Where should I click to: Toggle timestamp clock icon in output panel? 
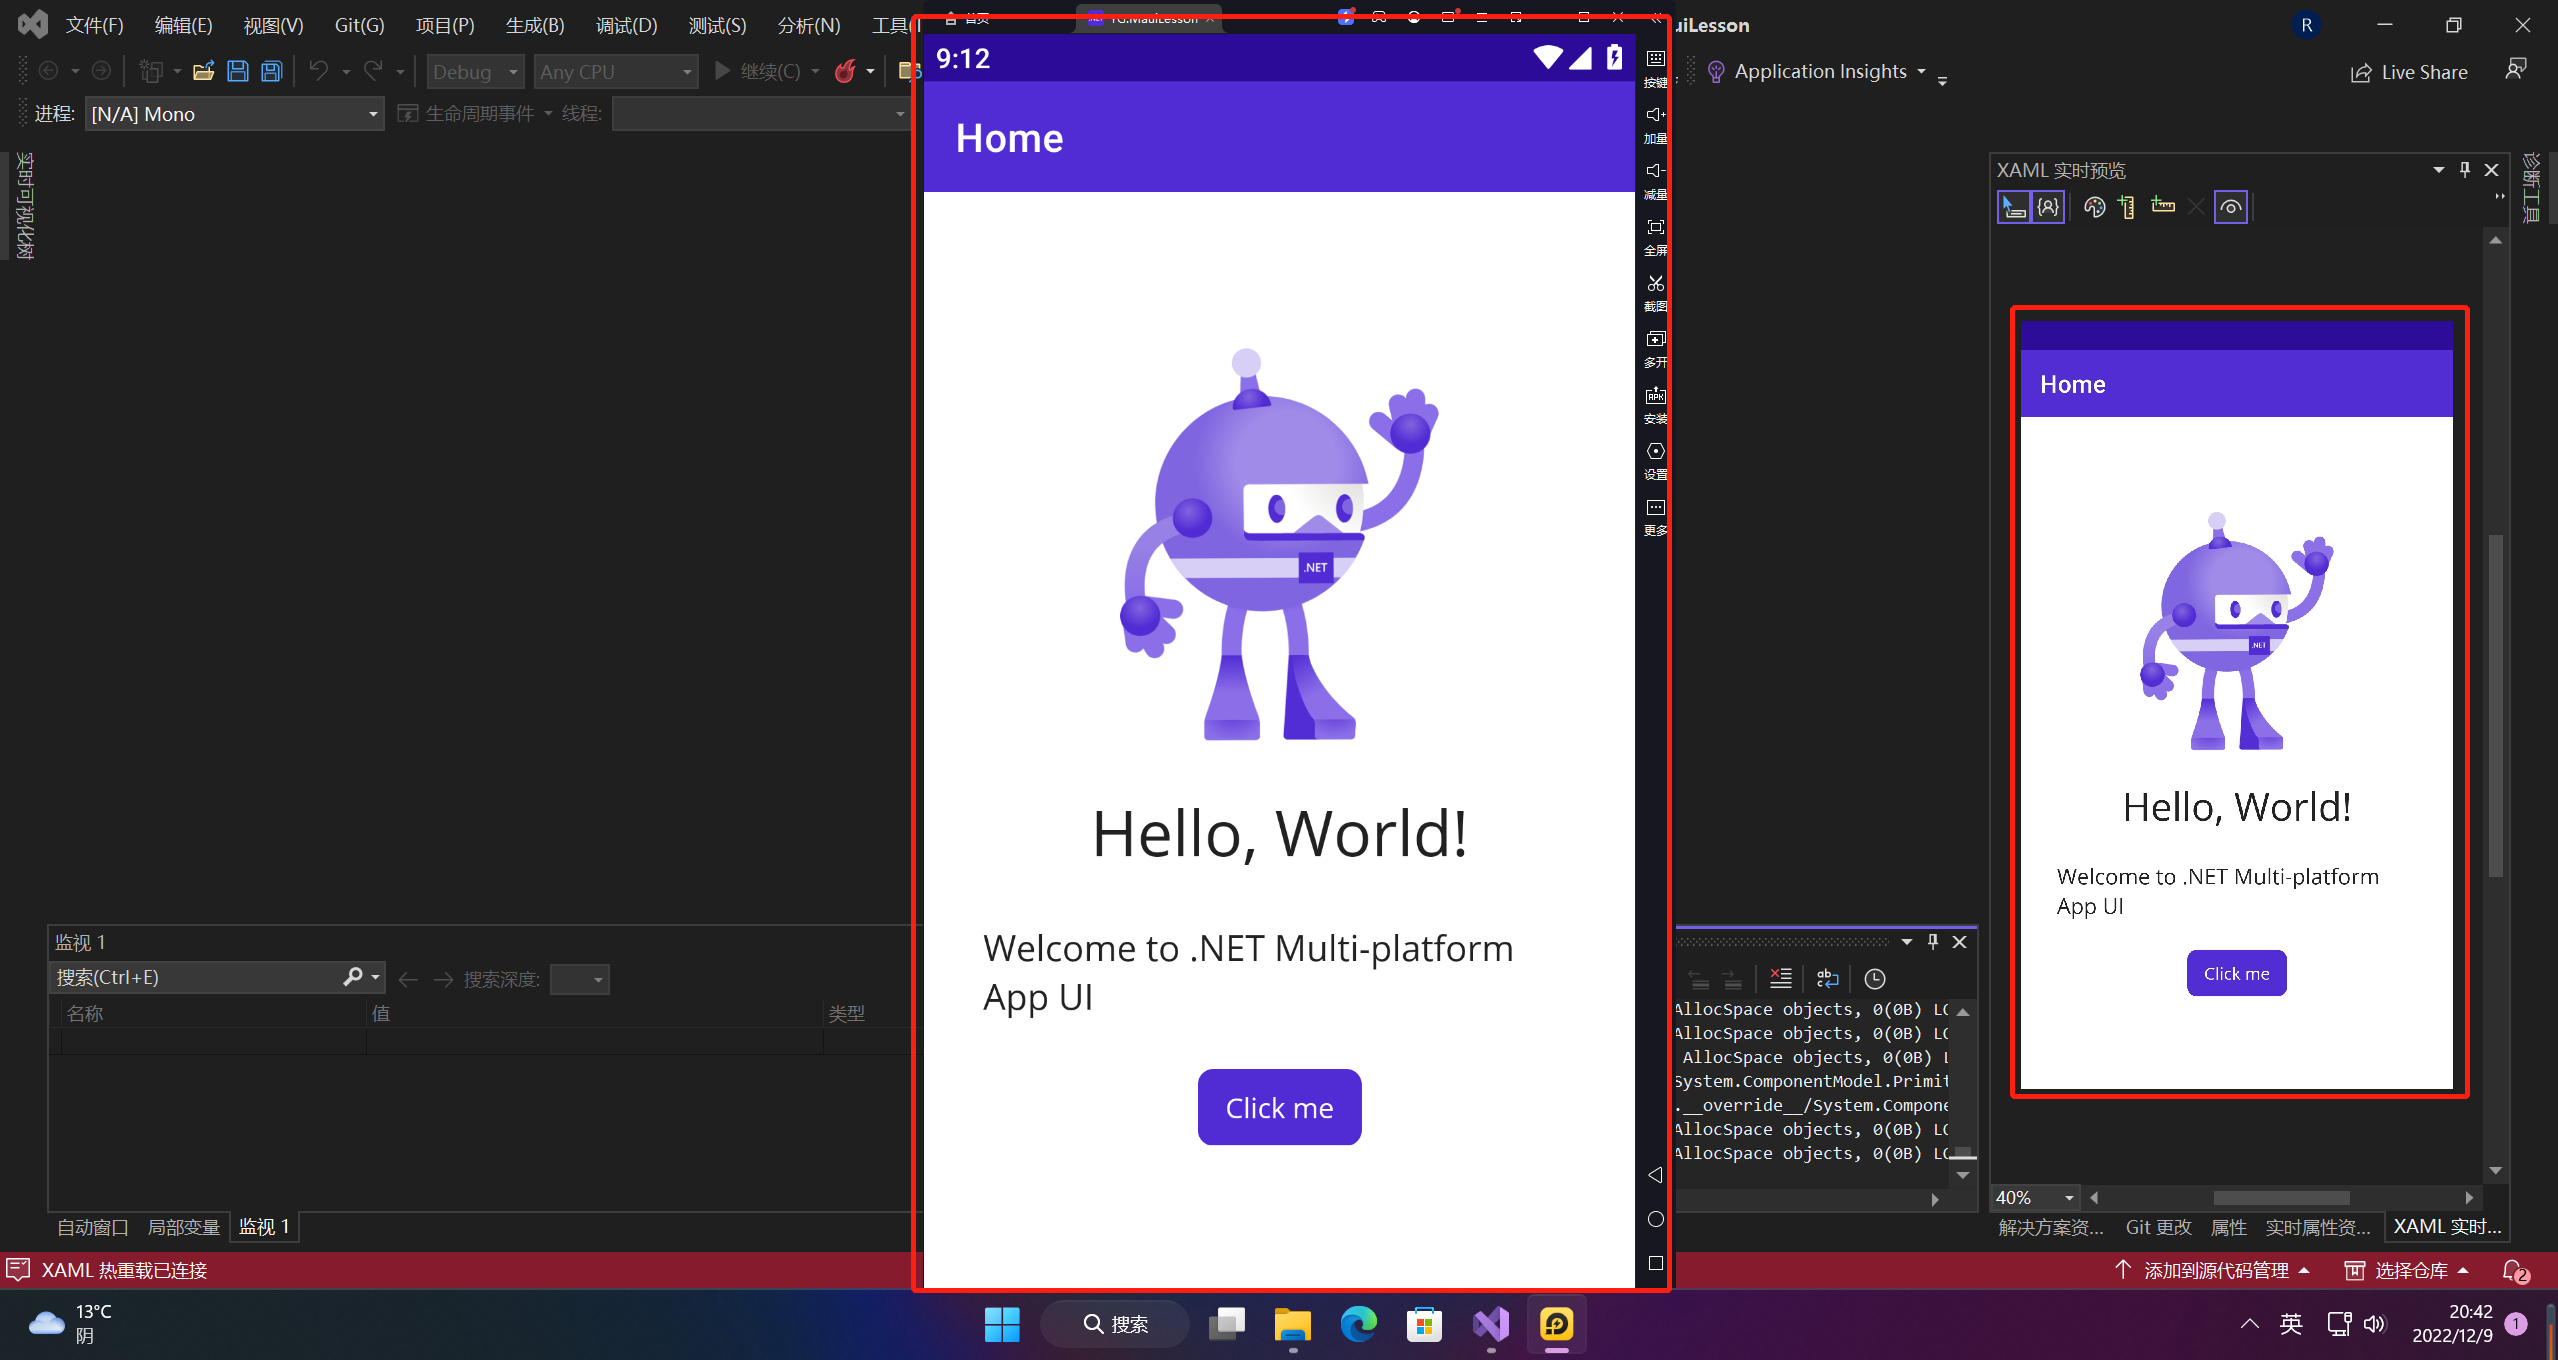(1875, 979)
